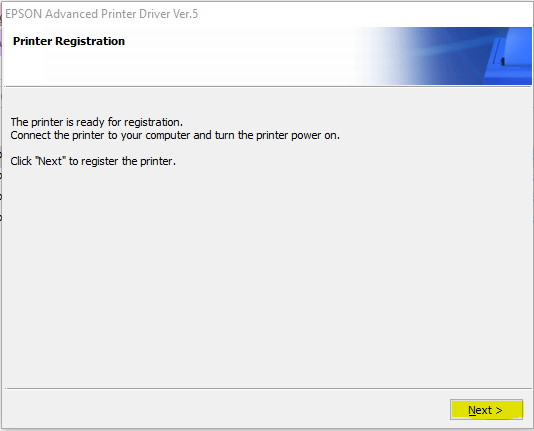
Task: Click the white header area beside the heading
Action: 238,56
